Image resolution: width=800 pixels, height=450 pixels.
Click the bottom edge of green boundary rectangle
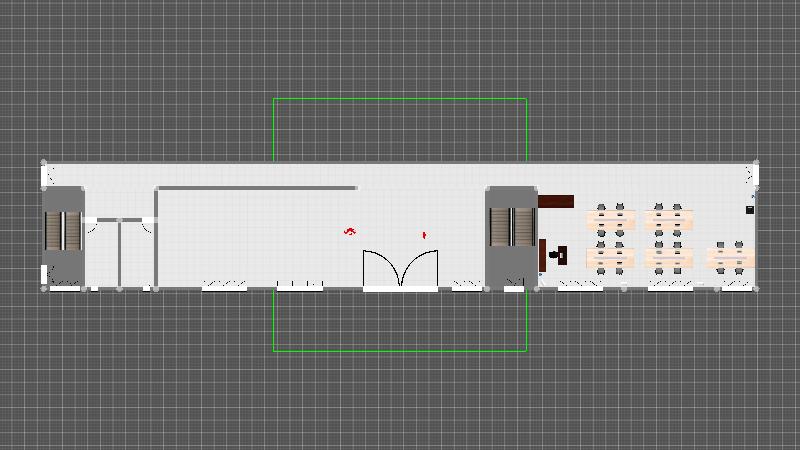coord(400,351)
